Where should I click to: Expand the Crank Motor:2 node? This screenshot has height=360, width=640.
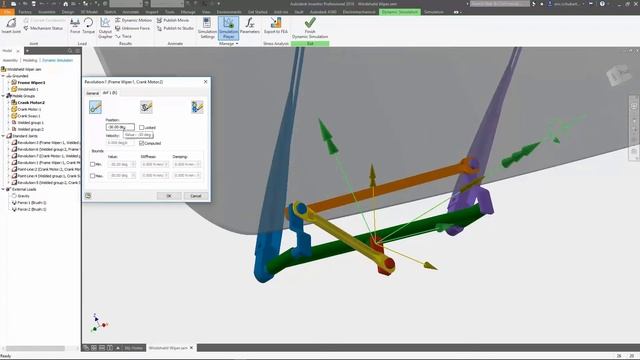(x=9, y=102)
